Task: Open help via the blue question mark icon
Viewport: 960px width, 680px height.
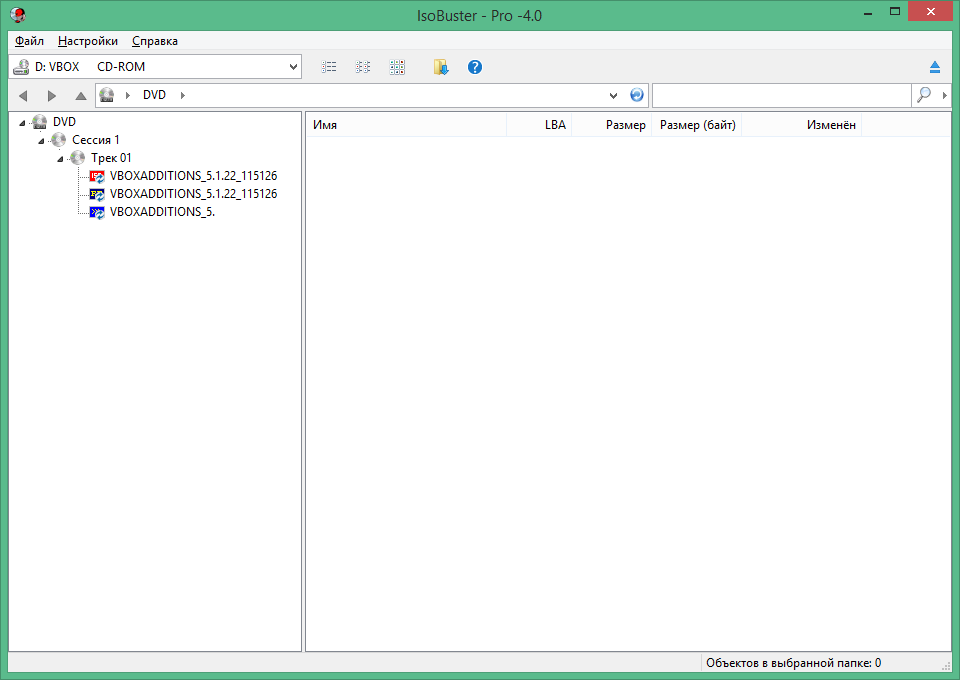Action: click(475, 67)
